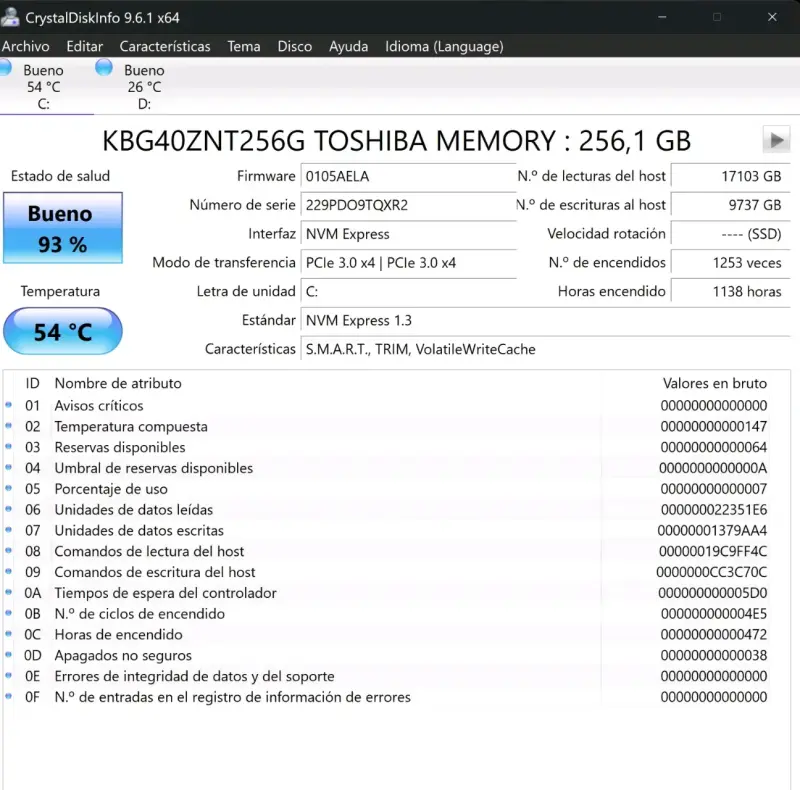Image resolution: width=800 pixels, height=790 pixels.
Task: Click status dot for Reservas disponibles row
Action: (8, 447)
